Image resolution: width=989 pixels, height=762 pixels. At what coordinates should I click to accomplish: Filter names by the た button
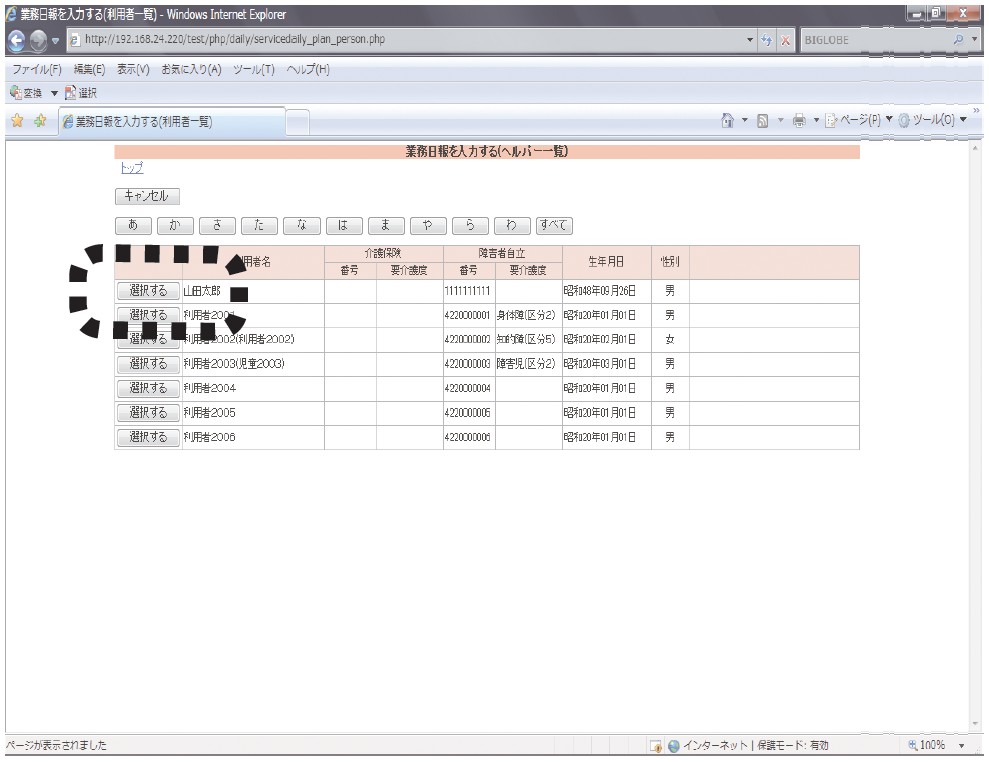tap(259, 225)
